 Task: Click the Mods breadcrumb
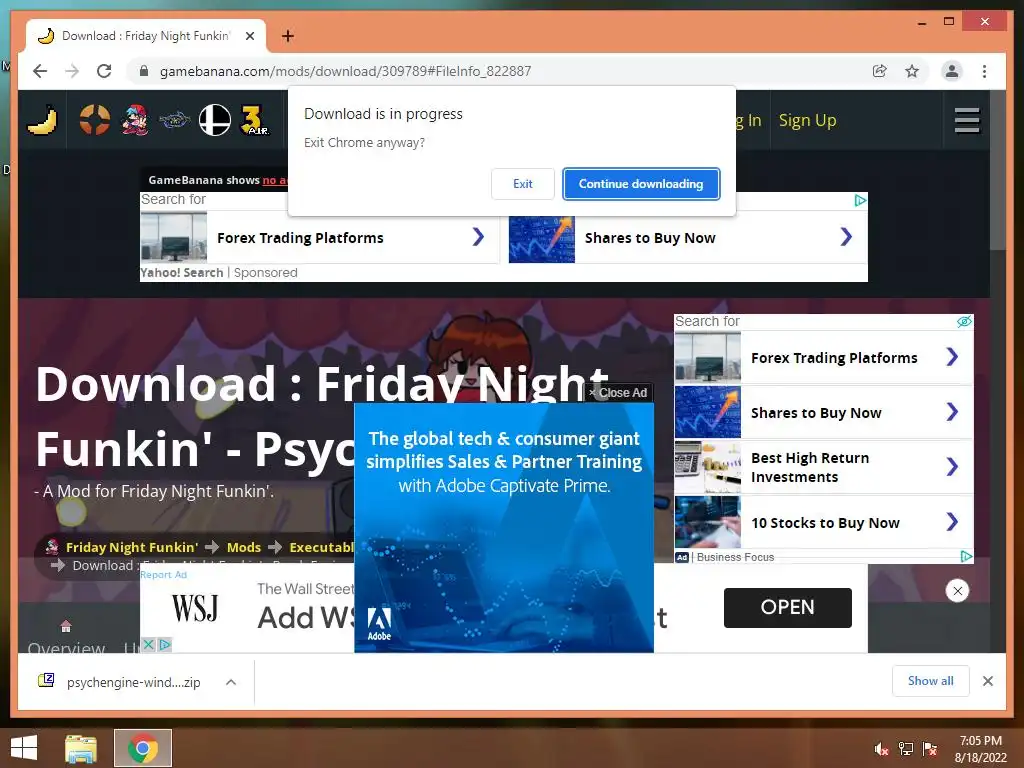point(244,547)
